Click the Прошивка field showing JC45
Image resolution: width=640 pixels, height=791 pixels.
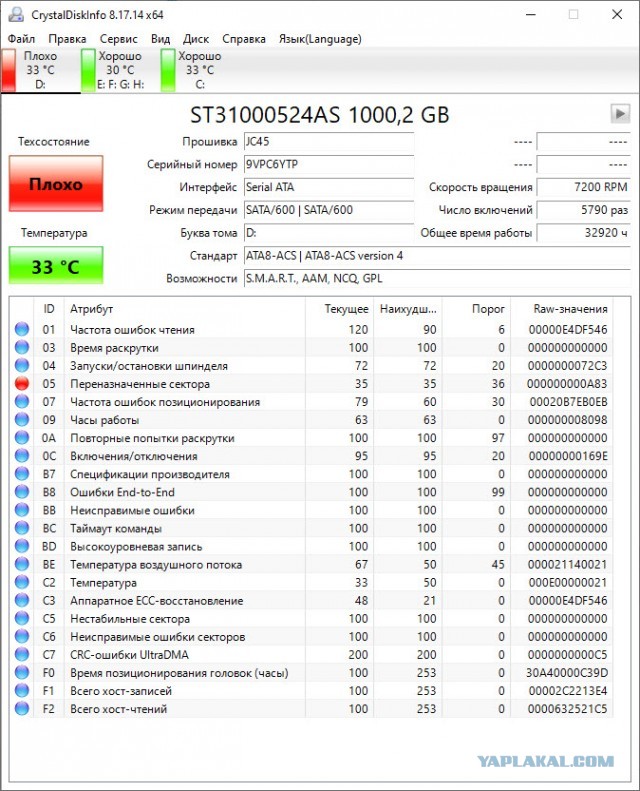[x=329, y=142]
